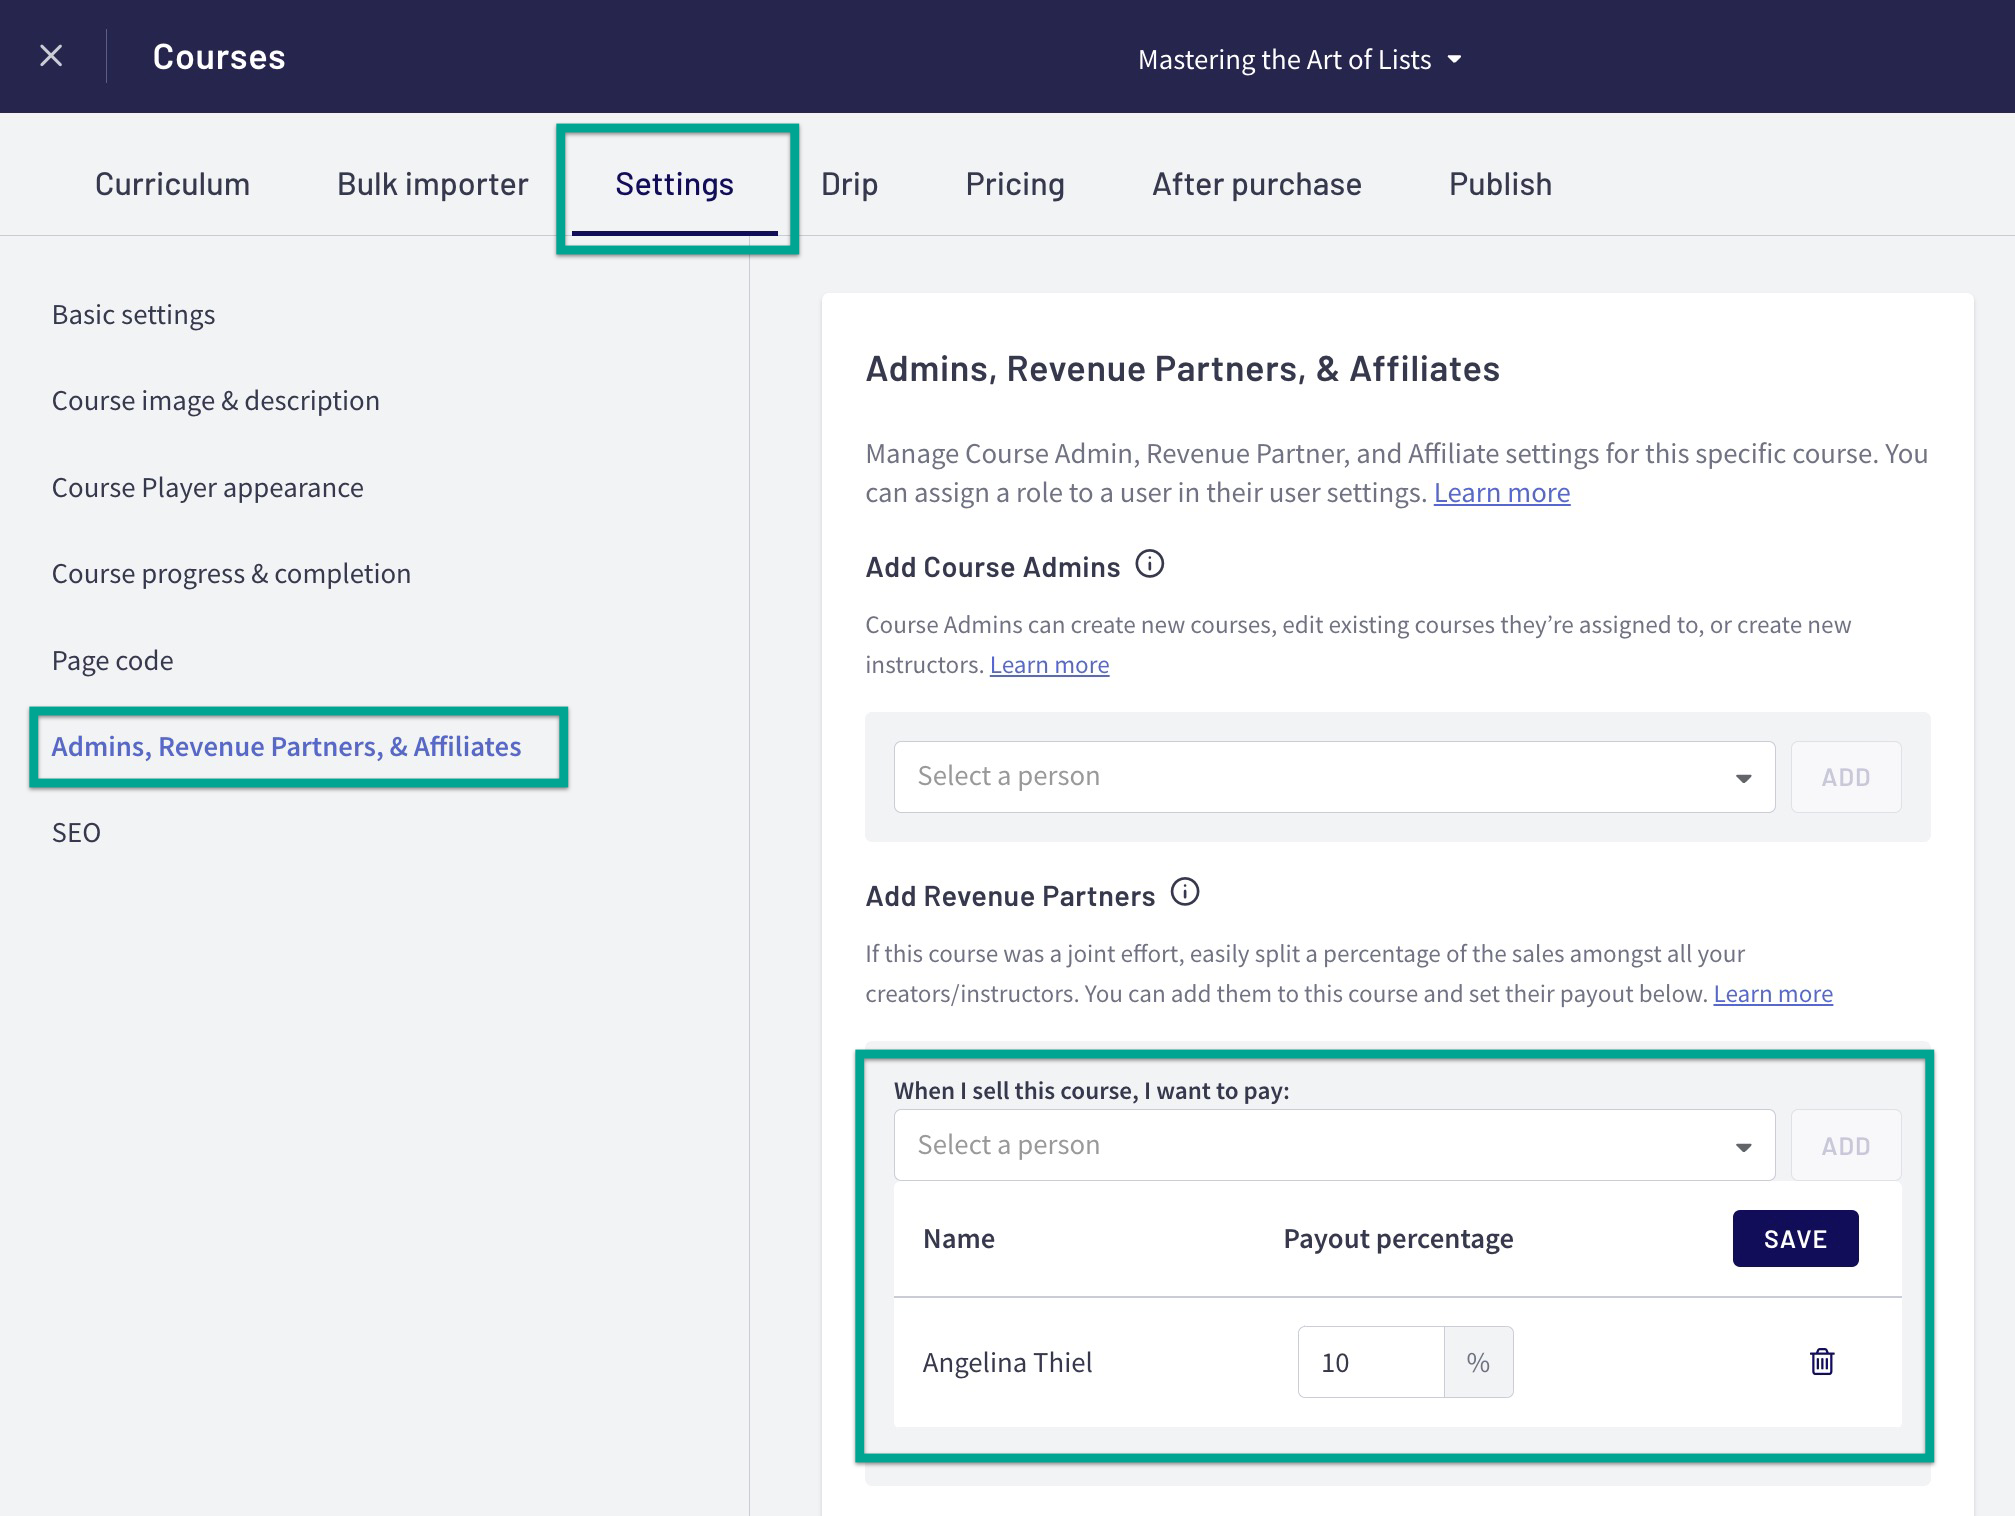The image size is (2015, 1516).
Task: Click the ADD button next to the admin selector
Action: [1845, 776]
